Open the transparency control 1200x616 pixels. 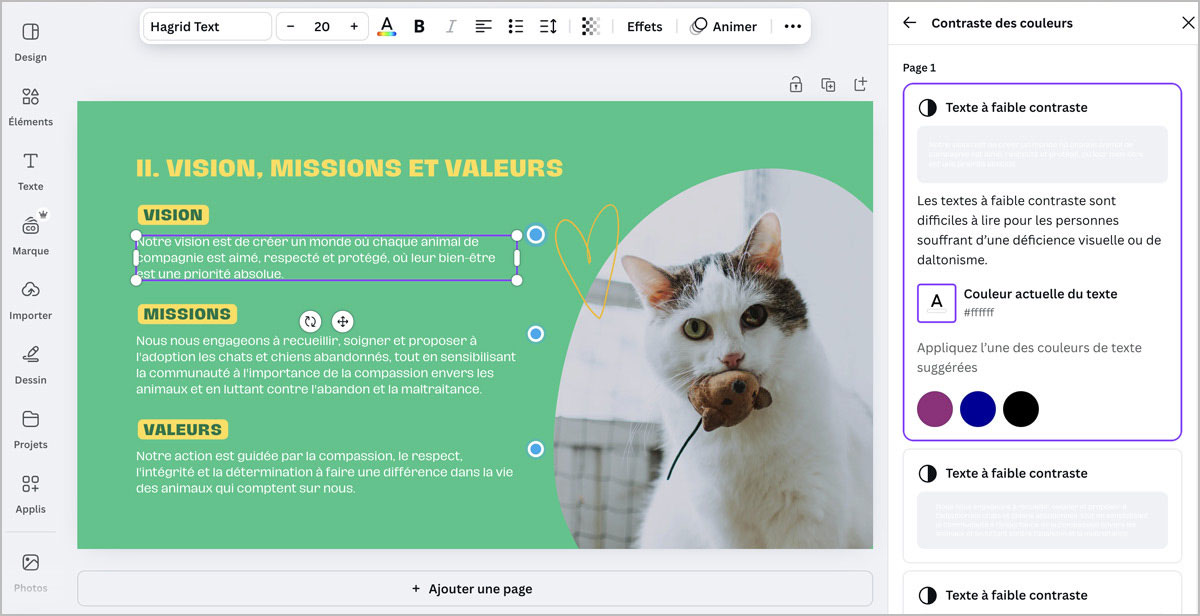tap(590, 27)
